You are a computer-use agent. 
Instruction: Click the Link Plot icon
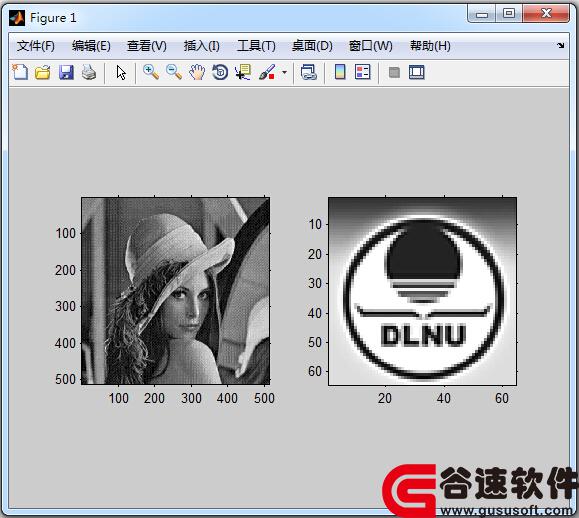tap(309, 72)
